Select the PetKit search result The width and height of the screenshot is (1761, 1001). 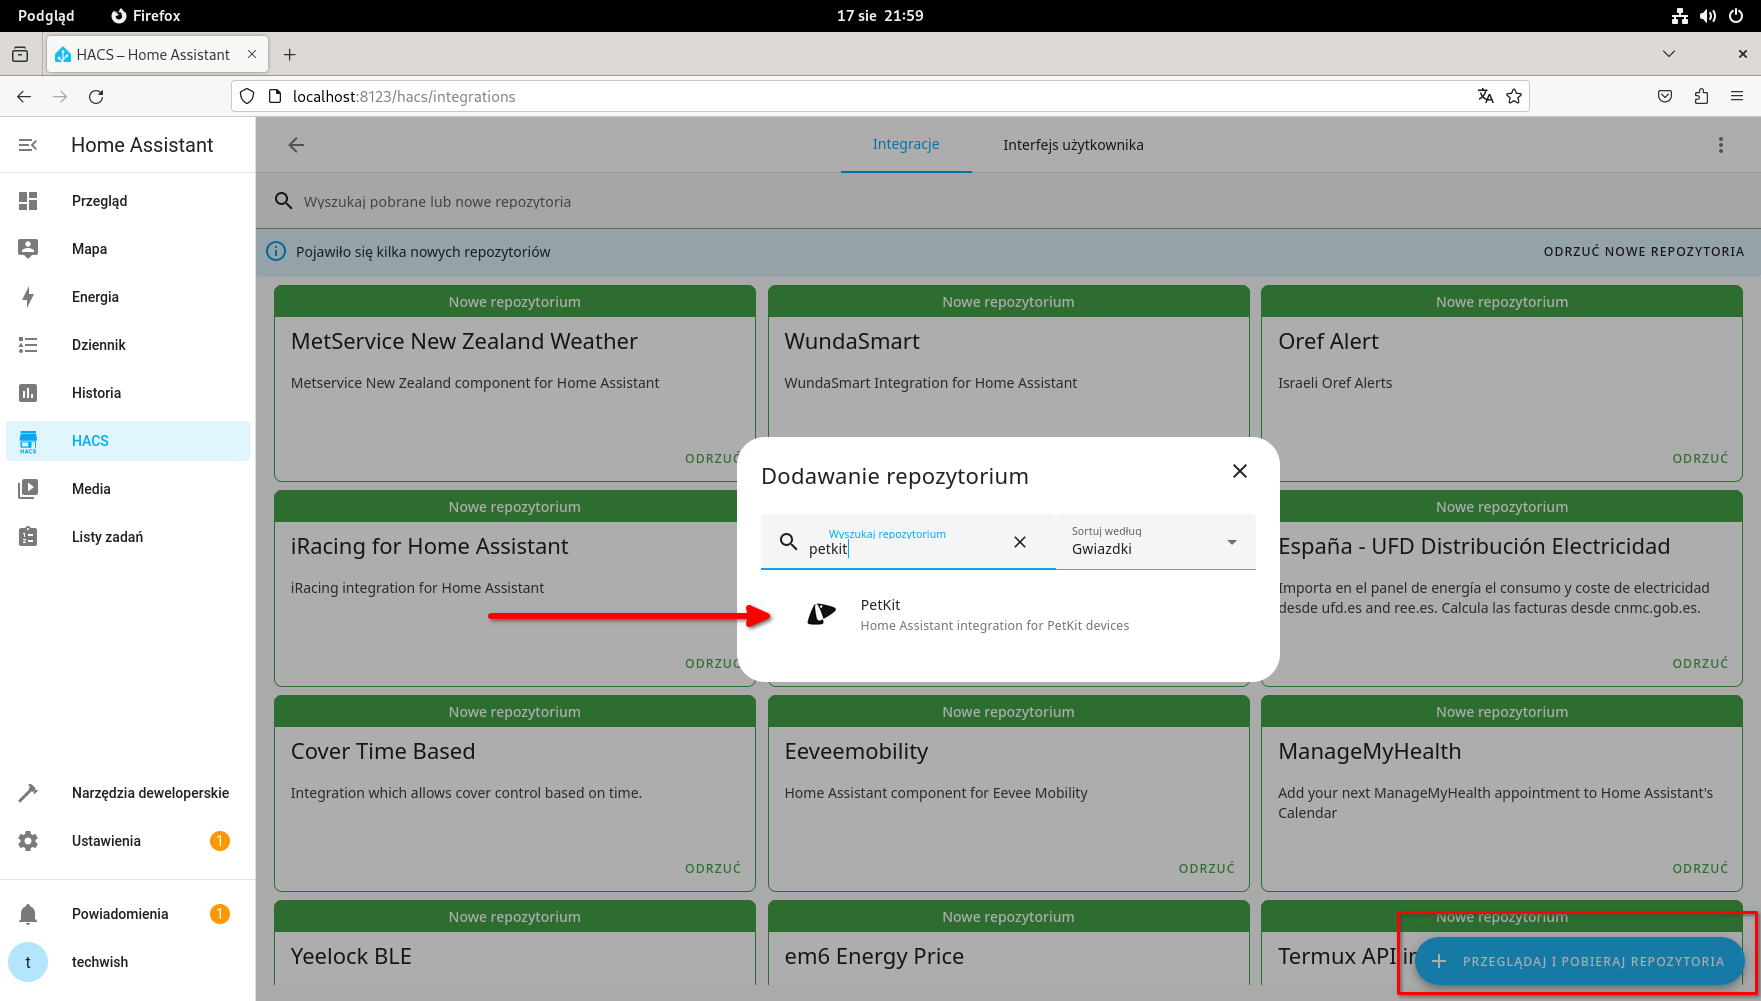pos(1008,614)
